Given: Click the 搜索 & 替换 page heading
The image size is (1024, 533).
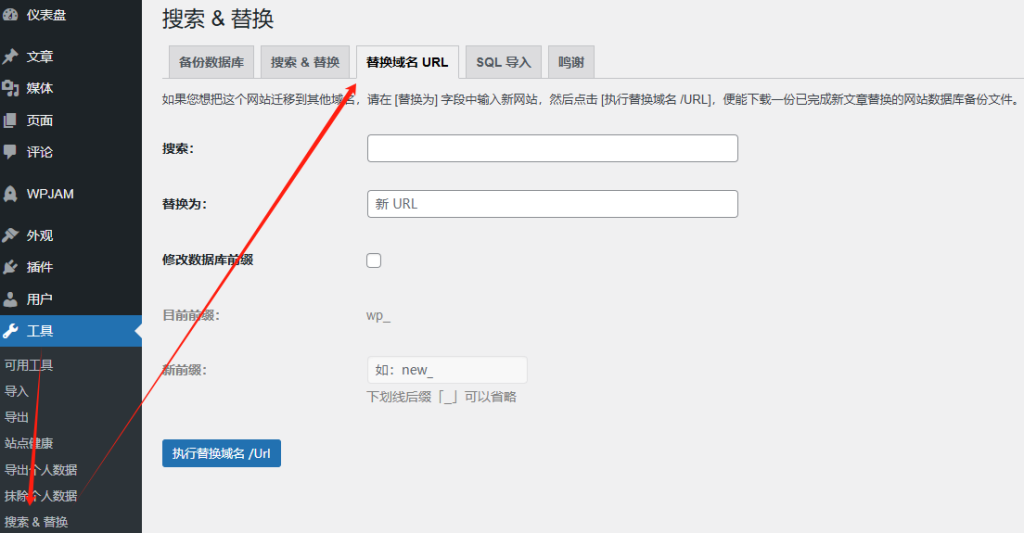Looking at the screenshot, I should [x=217, y=18].
